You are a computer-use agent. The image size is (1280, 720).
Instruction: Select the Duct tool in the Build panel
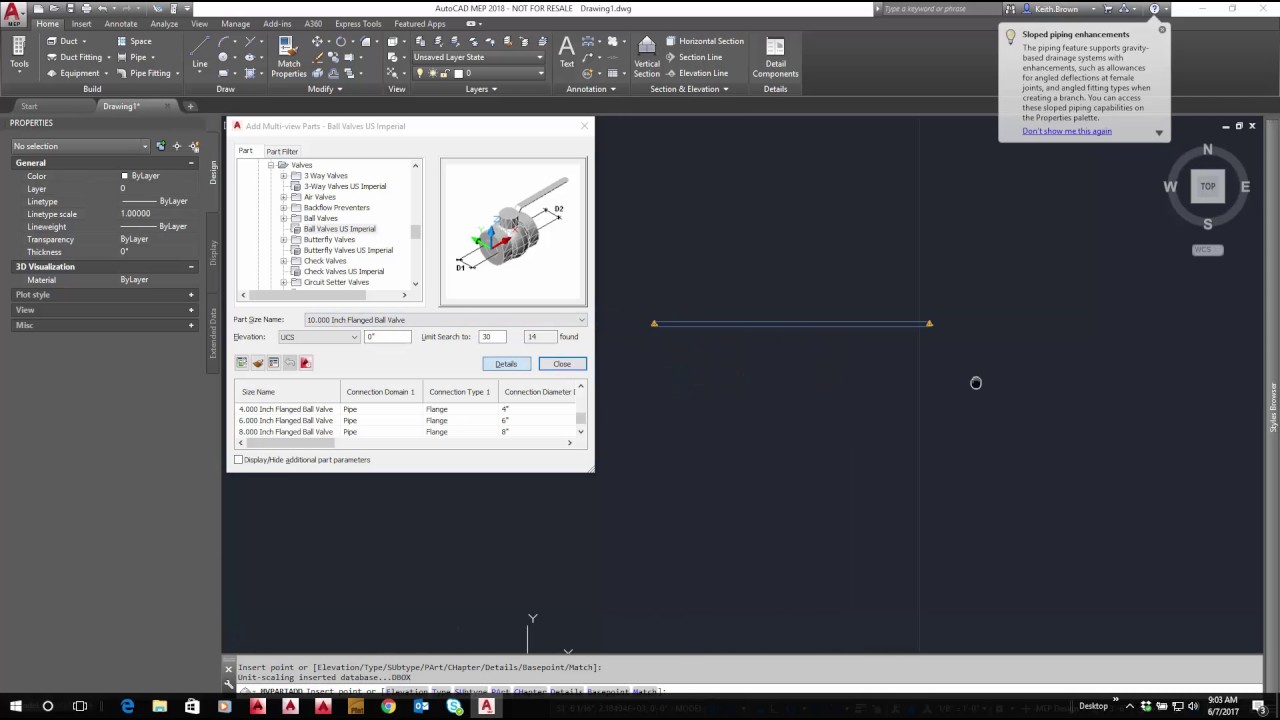tap(62, 41)
